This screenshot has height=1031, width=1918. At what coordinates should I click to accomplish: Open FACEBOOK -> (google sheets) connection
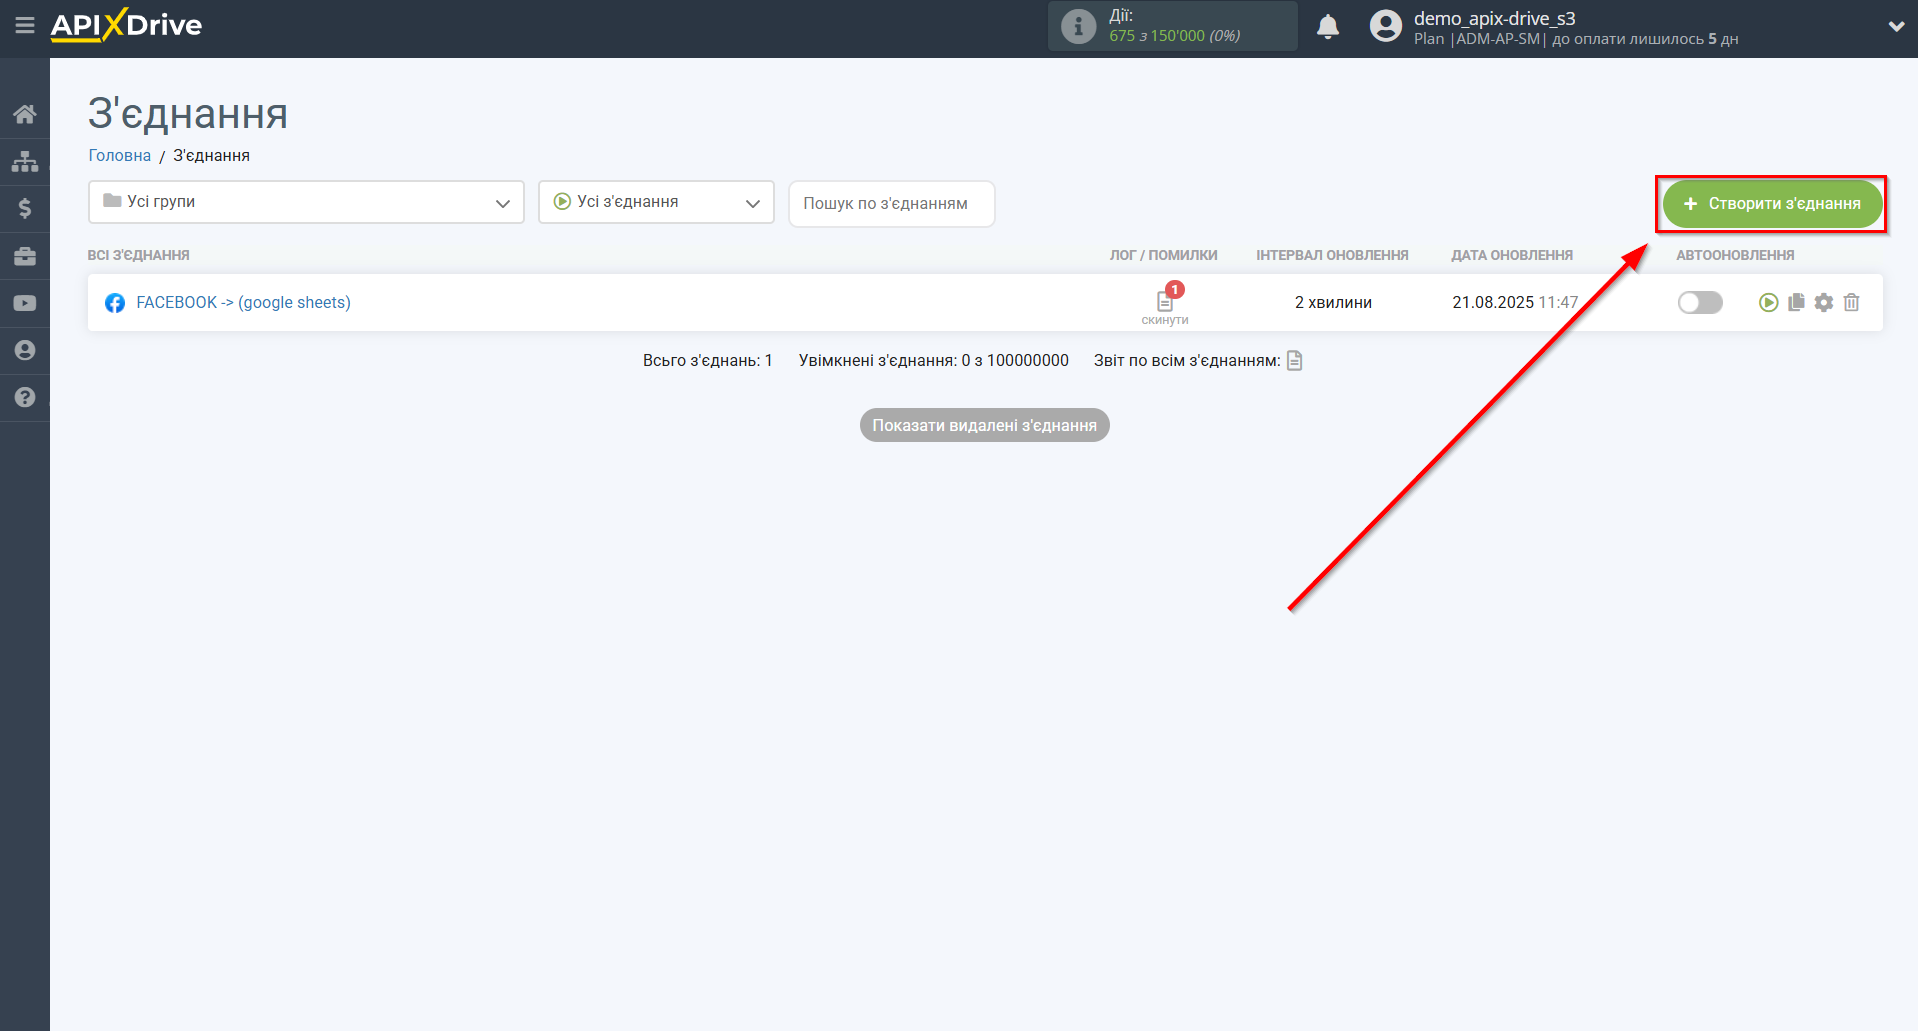(x=243, y=302)
